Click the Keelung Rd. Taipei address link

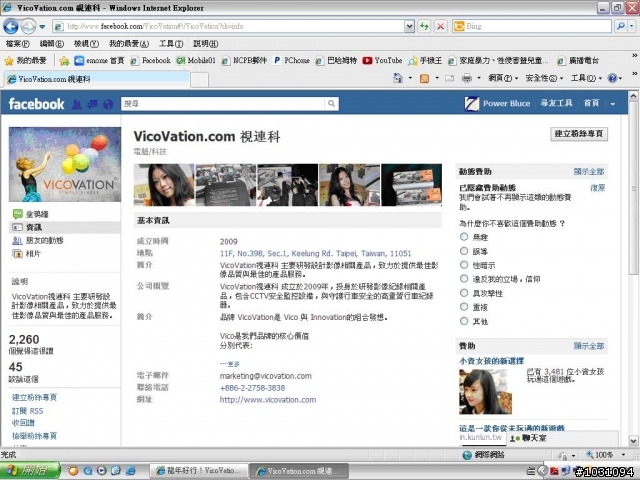pyautogui.click(x=316, y=253)
